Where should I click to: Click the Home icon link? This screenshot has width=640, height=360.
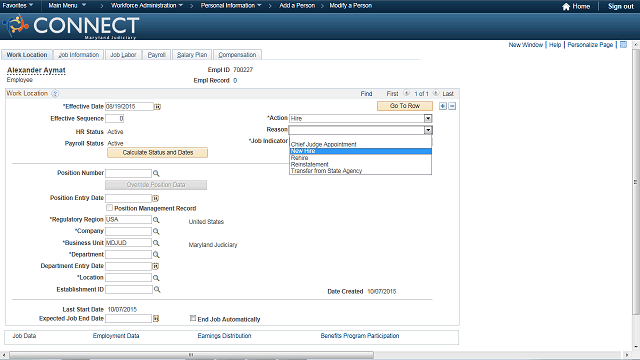point(576,6)
